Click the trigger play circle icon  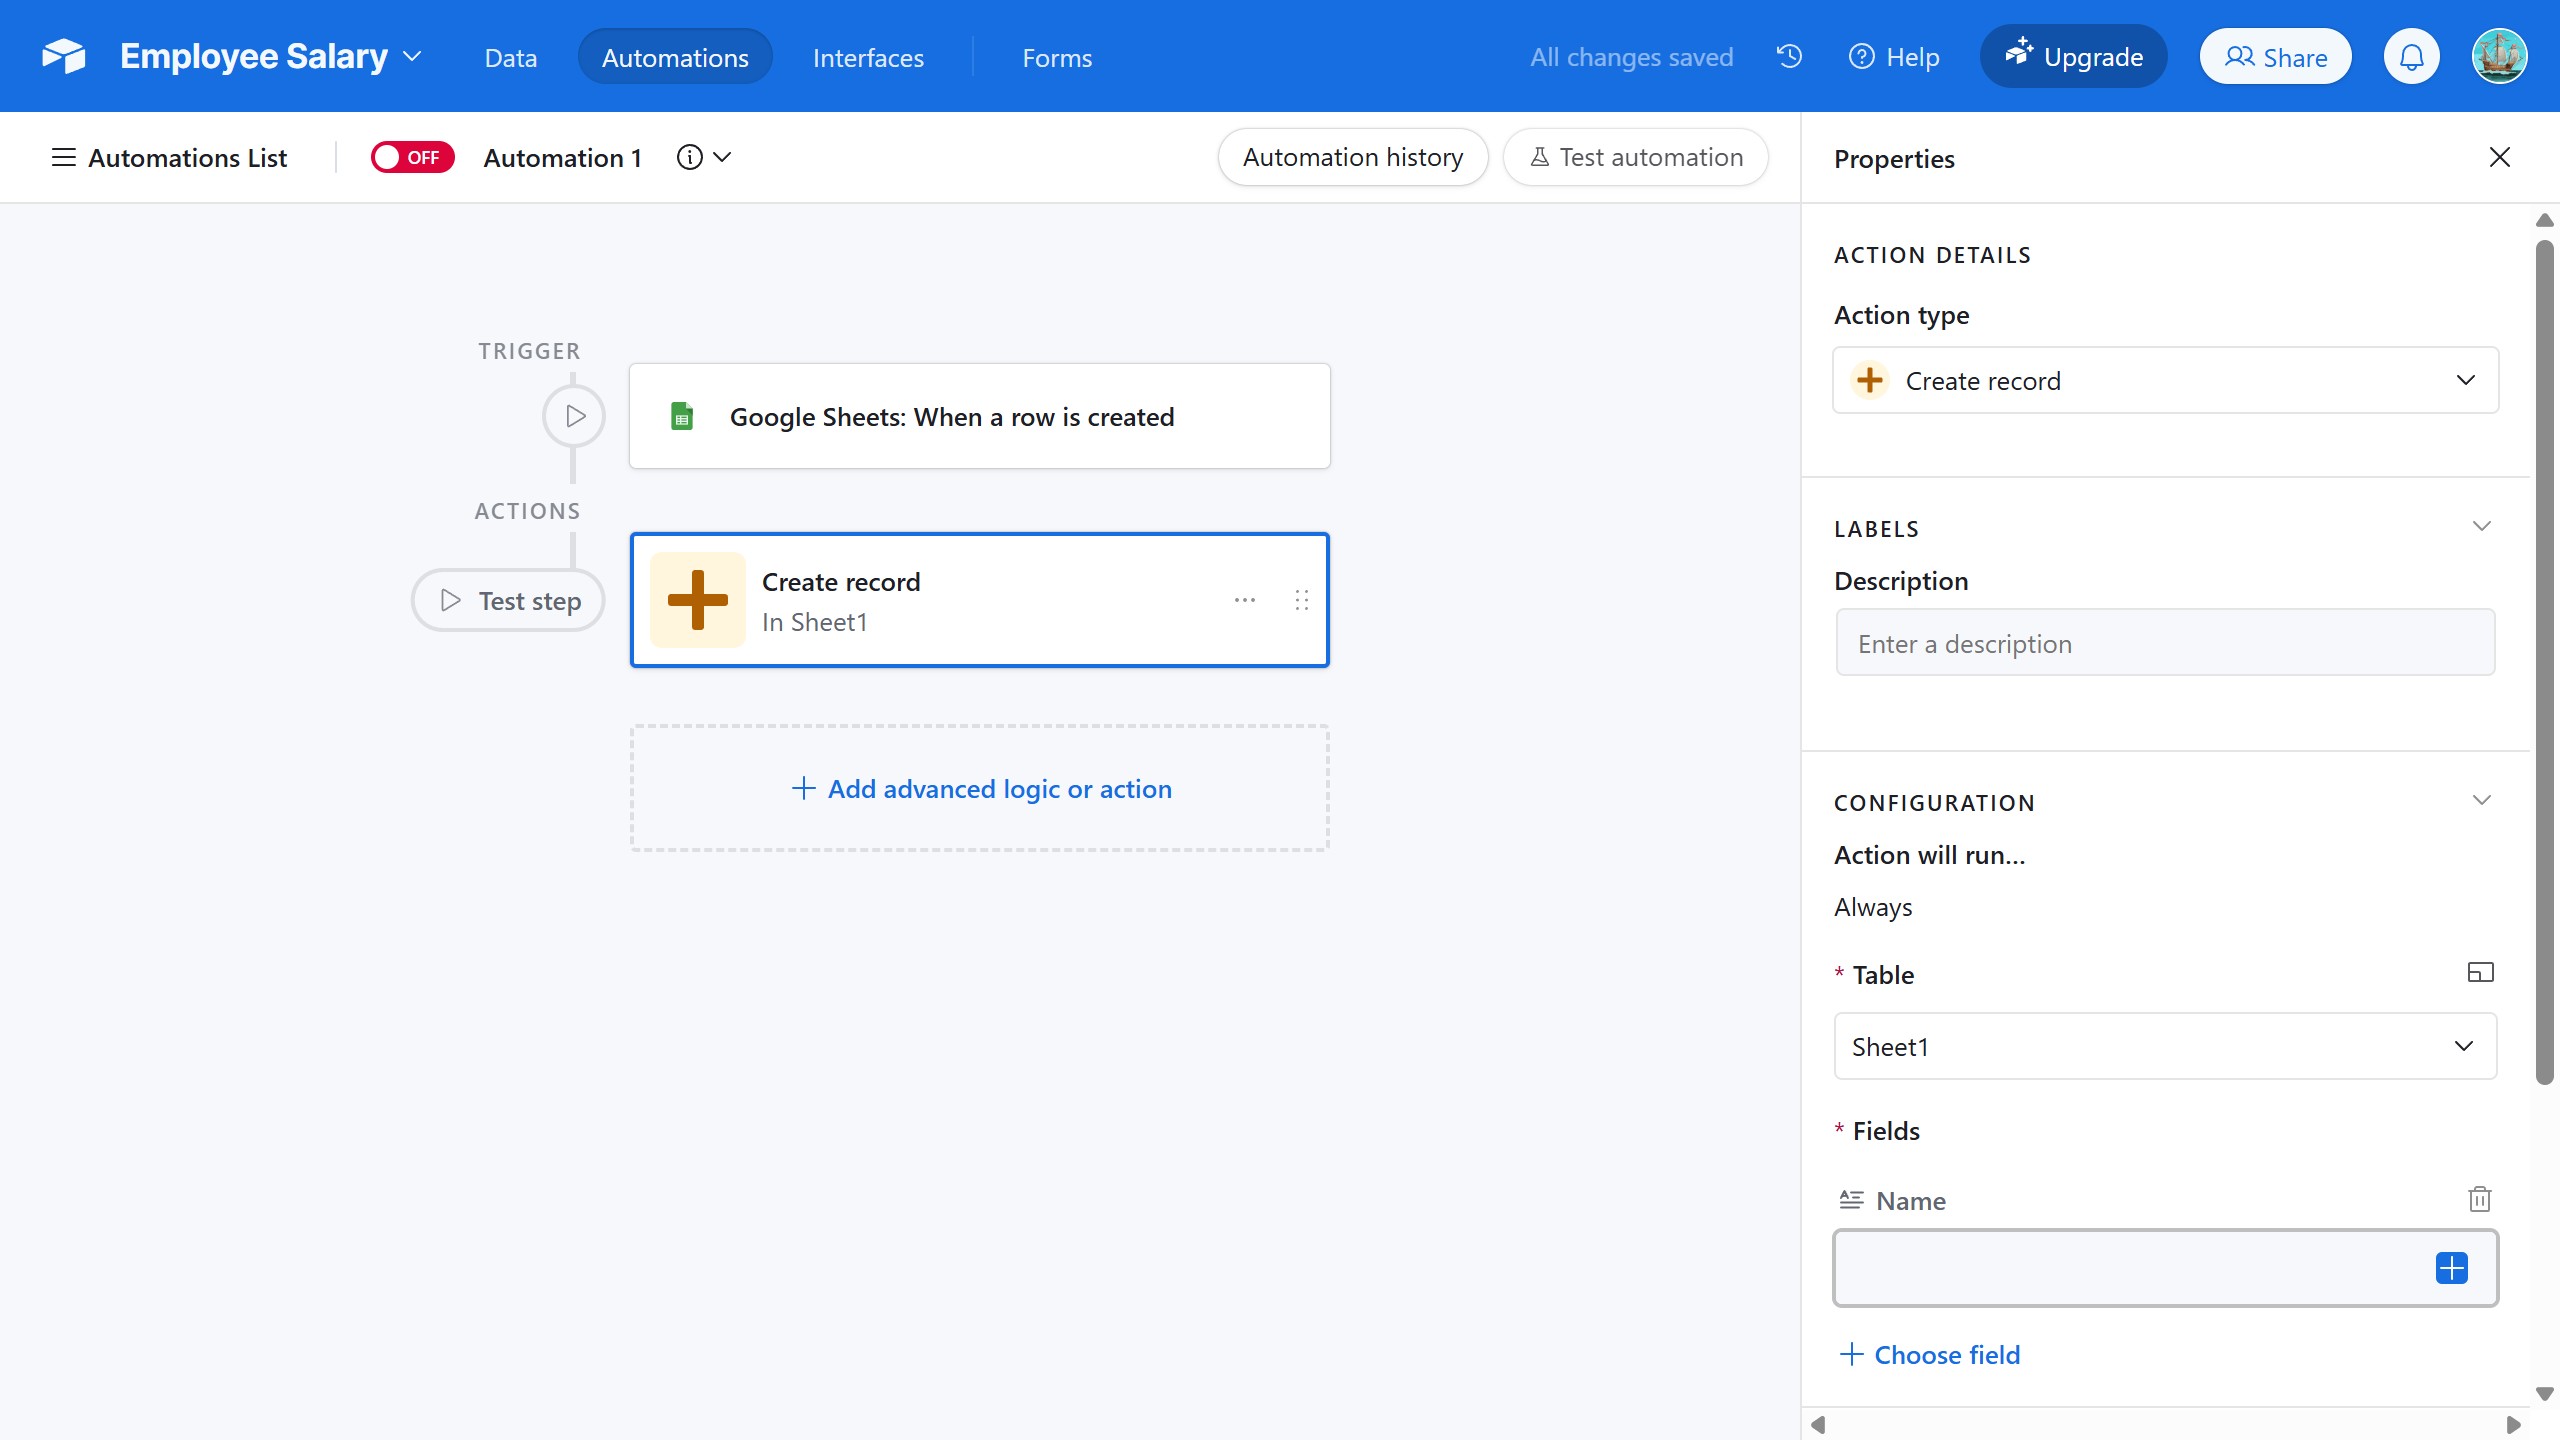pyautogui.click(x=574, y=416)
